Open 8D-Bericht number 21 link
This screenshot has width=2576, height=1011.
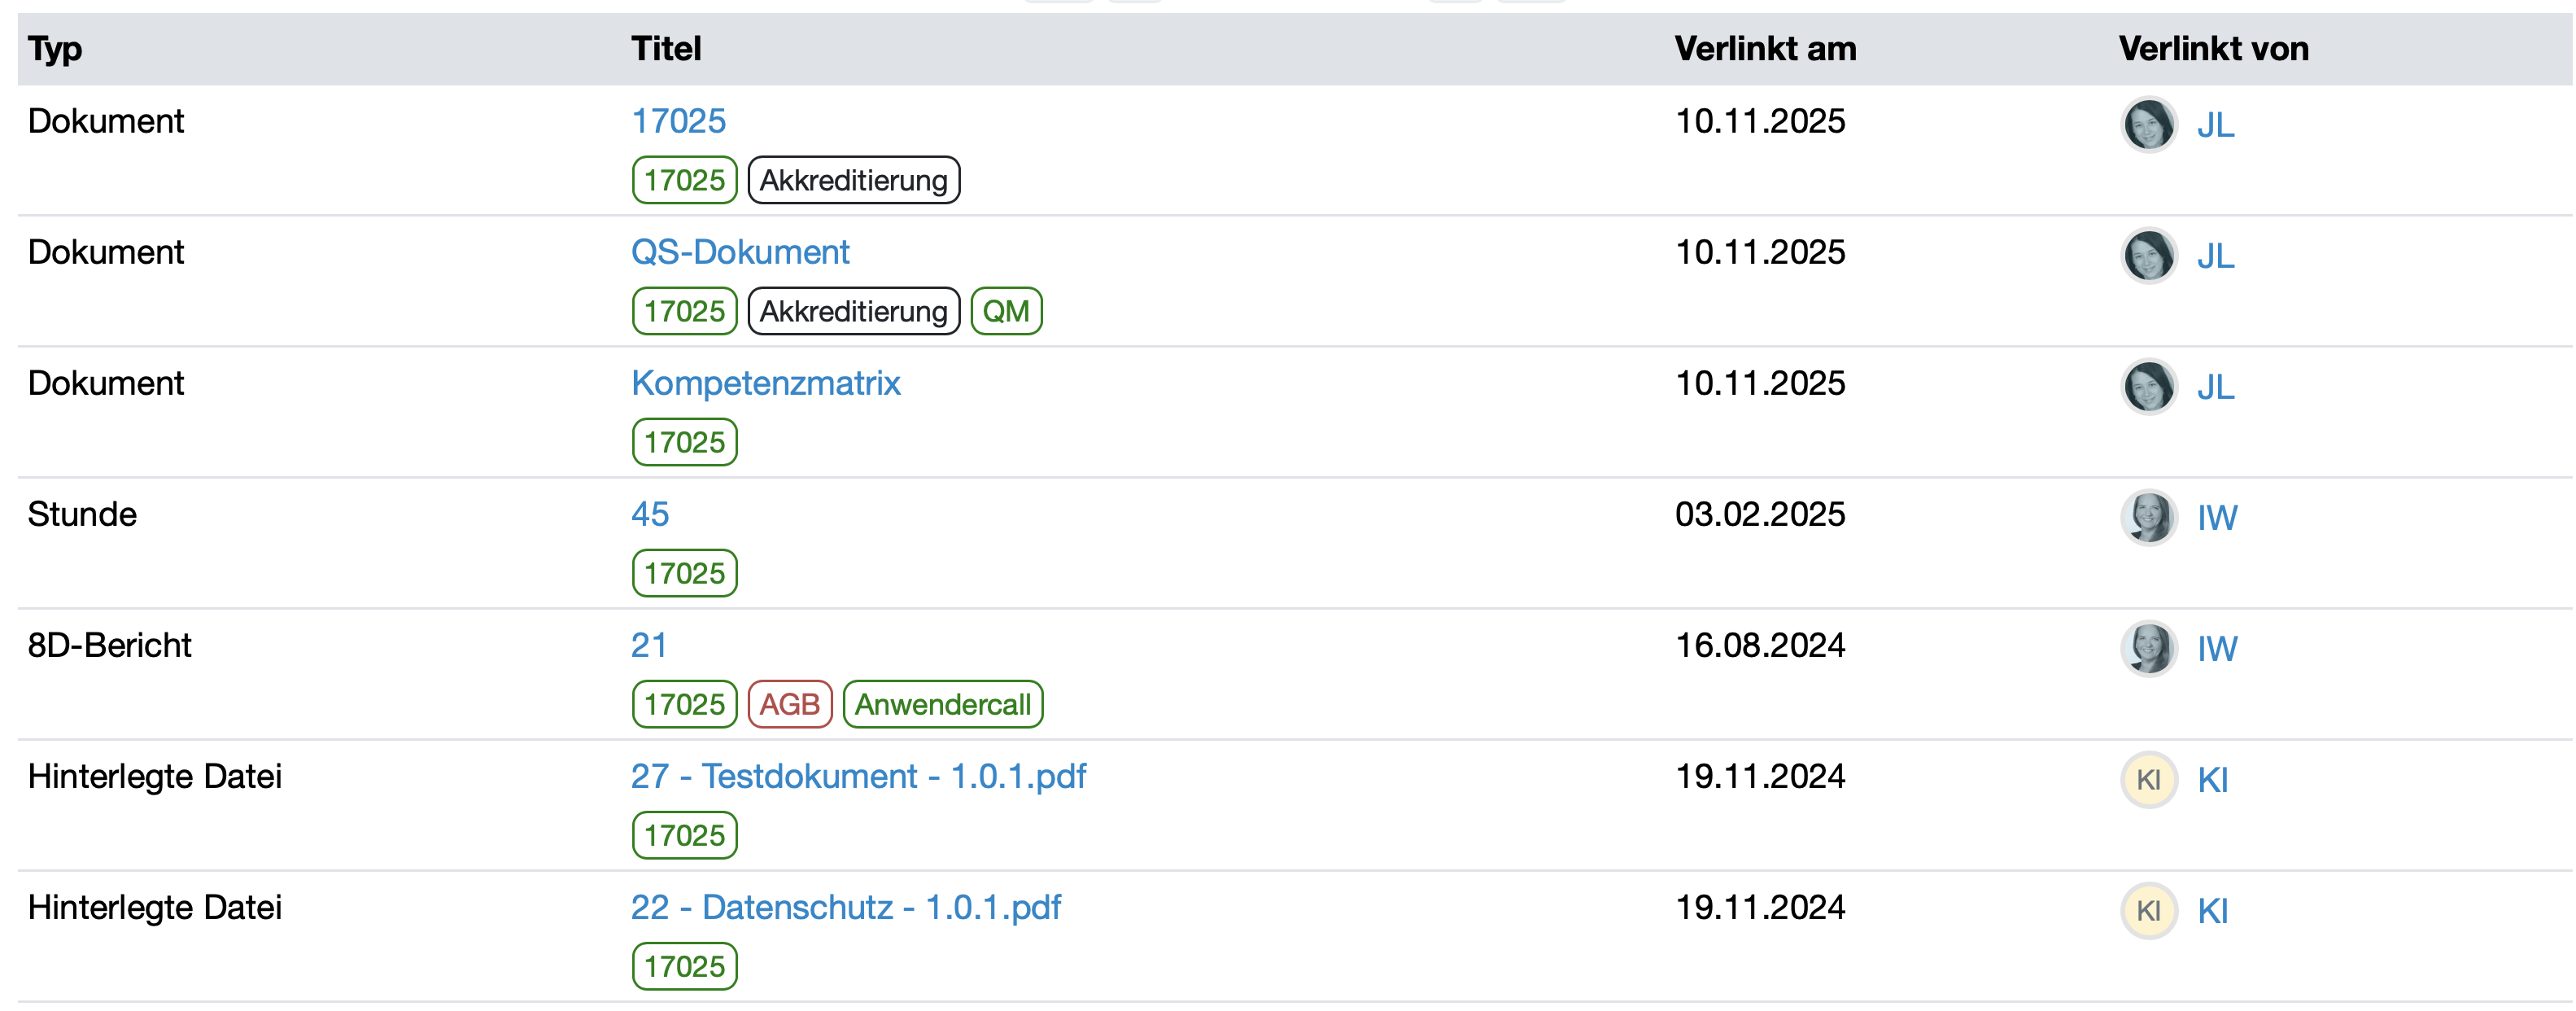coord(648,645)
